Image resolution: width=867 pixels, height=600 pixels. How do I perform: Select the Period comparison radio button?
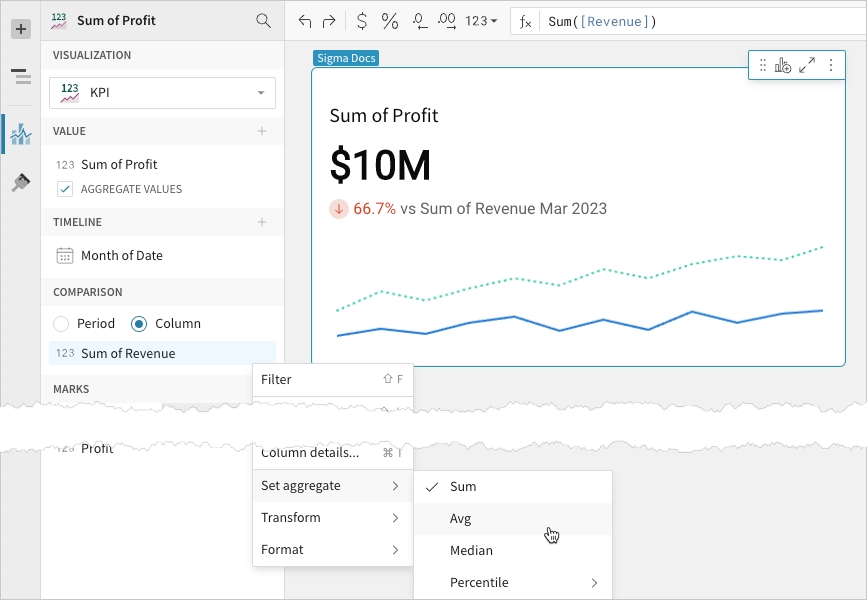61,324
